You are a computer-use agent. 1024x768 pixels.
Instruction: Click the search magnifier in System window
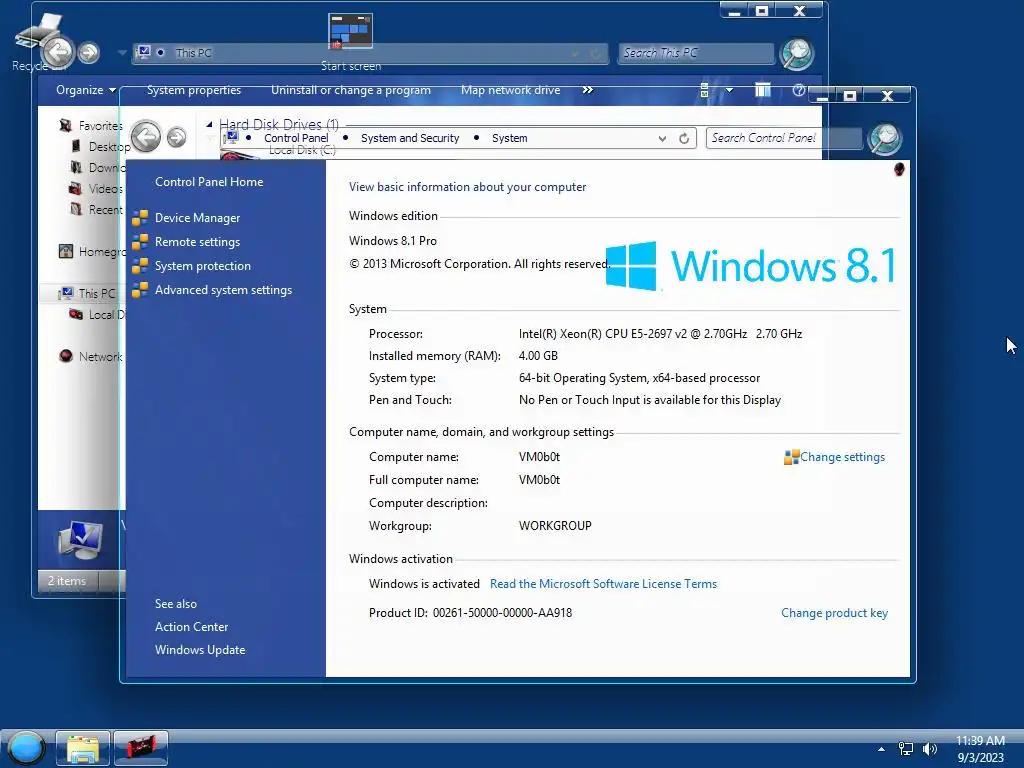886,138
